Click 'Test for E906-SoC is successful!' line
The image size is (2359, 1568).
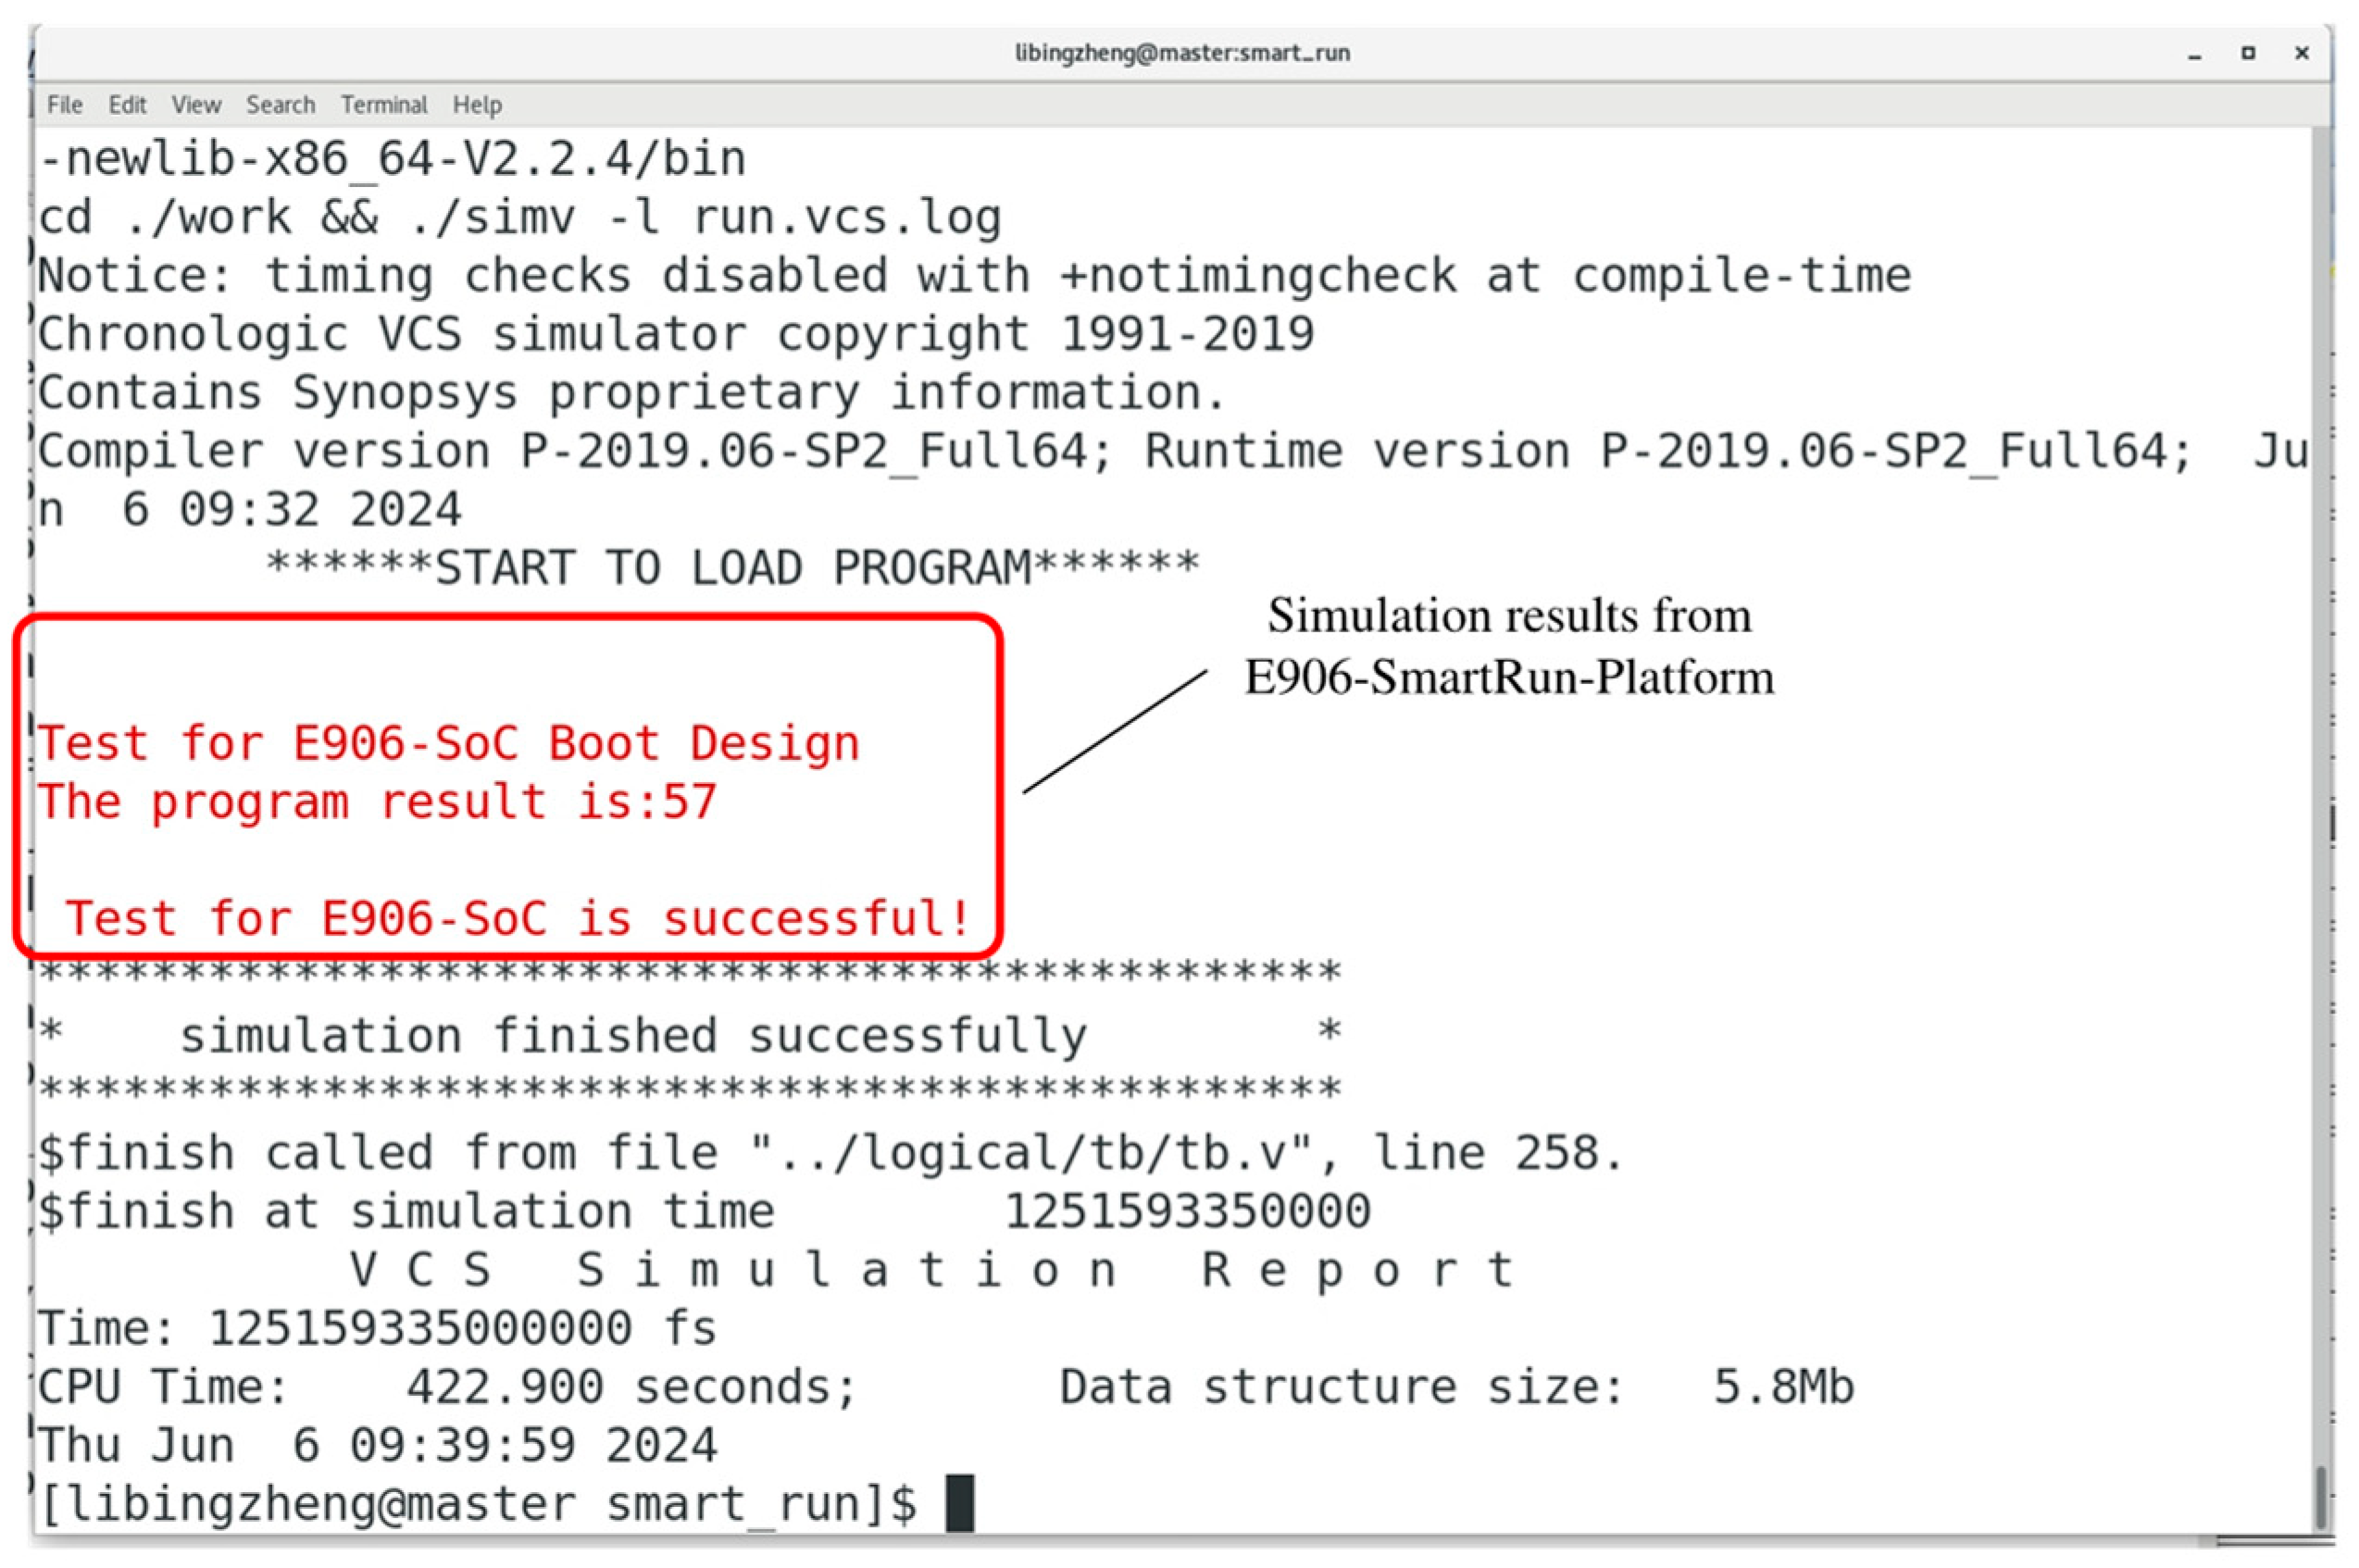517,919
